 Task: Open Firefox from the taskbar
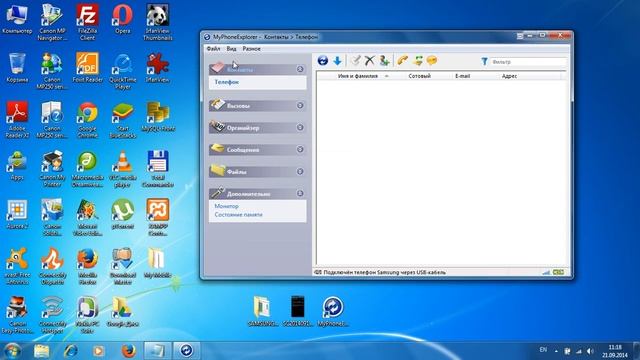tap(128, 351)
